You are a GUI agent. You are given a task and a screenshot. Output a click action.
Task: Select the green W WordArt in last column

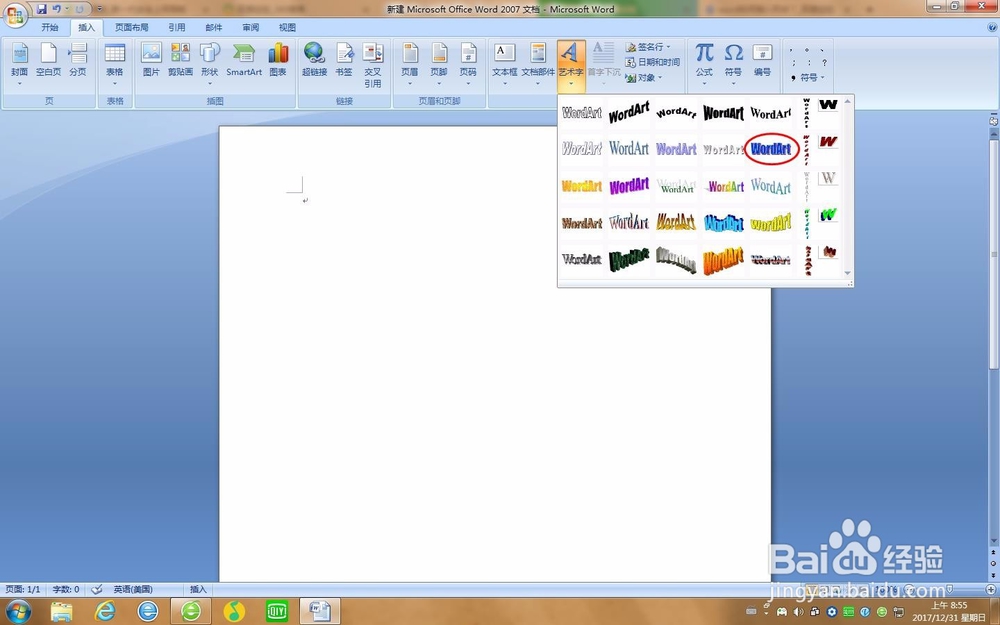(828, 215)
